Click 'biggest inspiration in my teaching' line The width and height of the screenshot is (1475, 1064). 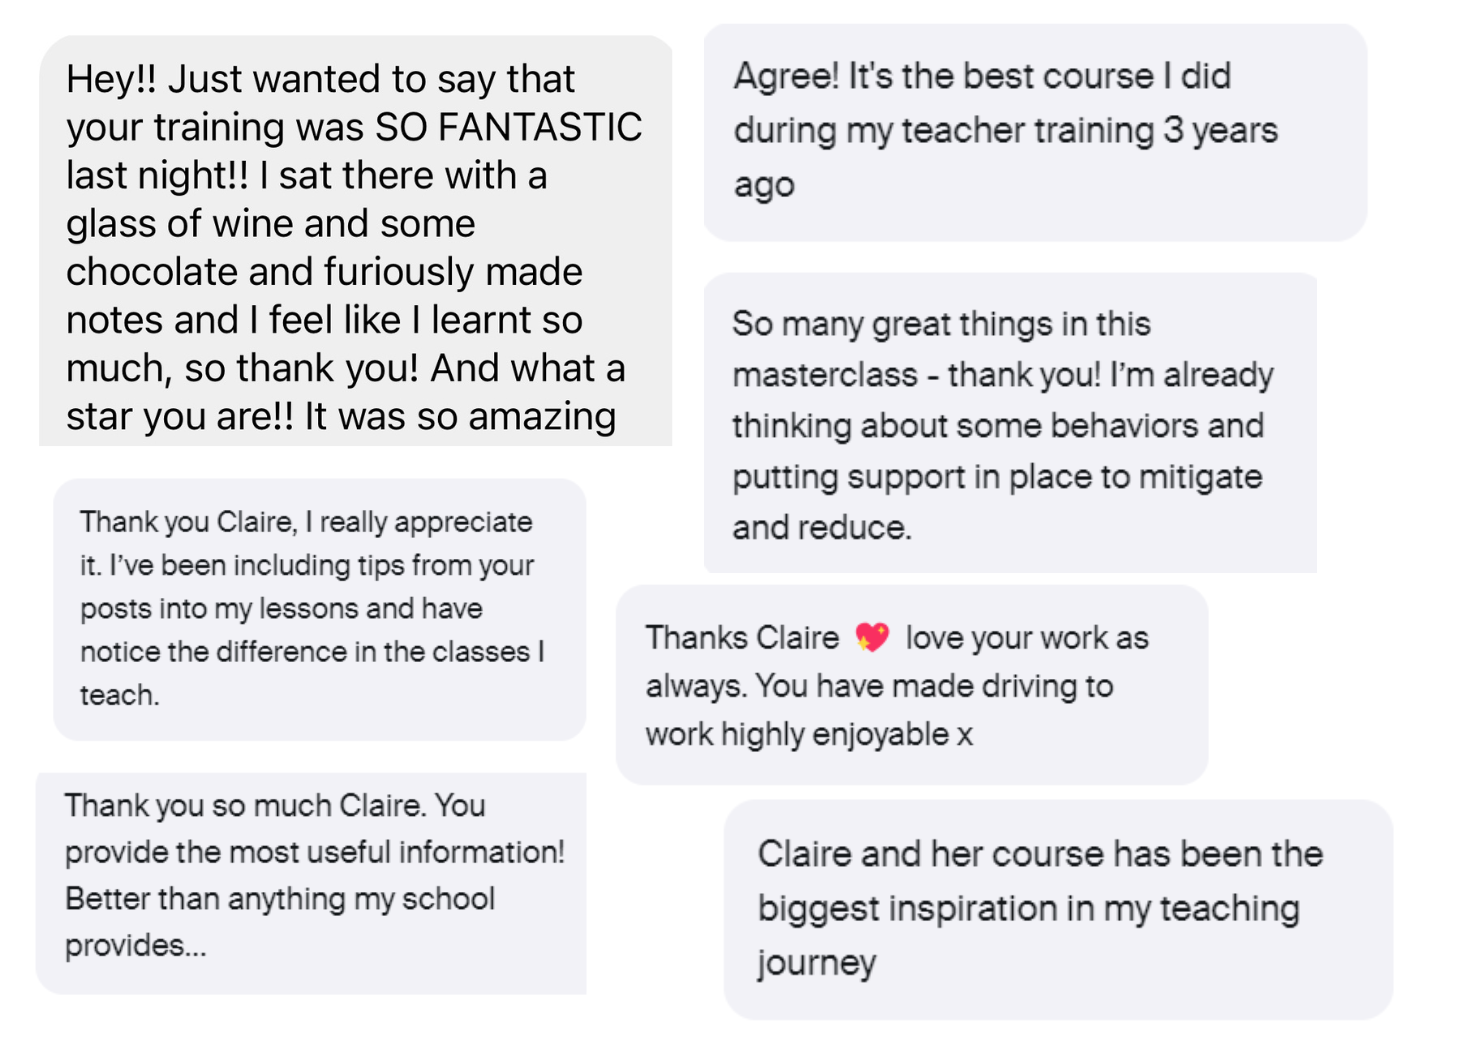click(x=1028, y=909)
